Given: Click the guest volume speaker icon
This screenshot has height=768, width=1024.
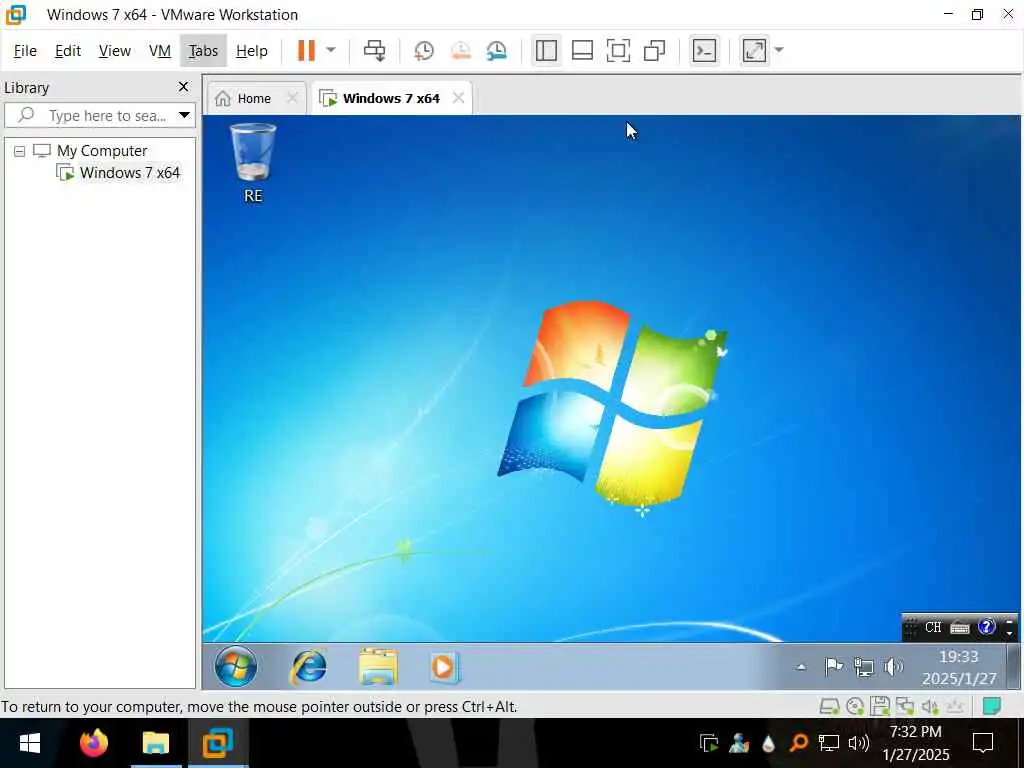Looking at the screenshot, I should [x=893, y=667].
